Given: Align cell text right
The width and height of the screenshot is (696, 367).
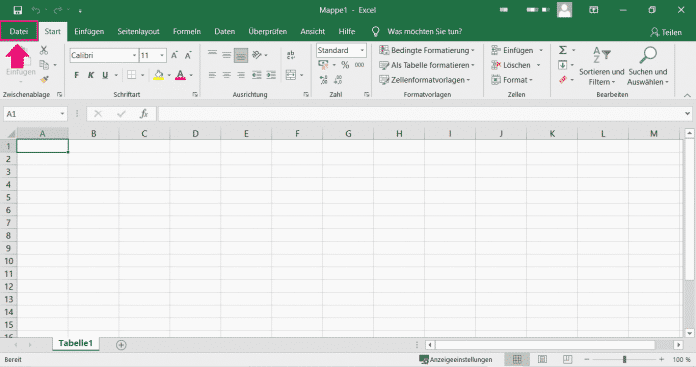Looking at the screenshot, I should click(241, 75).
